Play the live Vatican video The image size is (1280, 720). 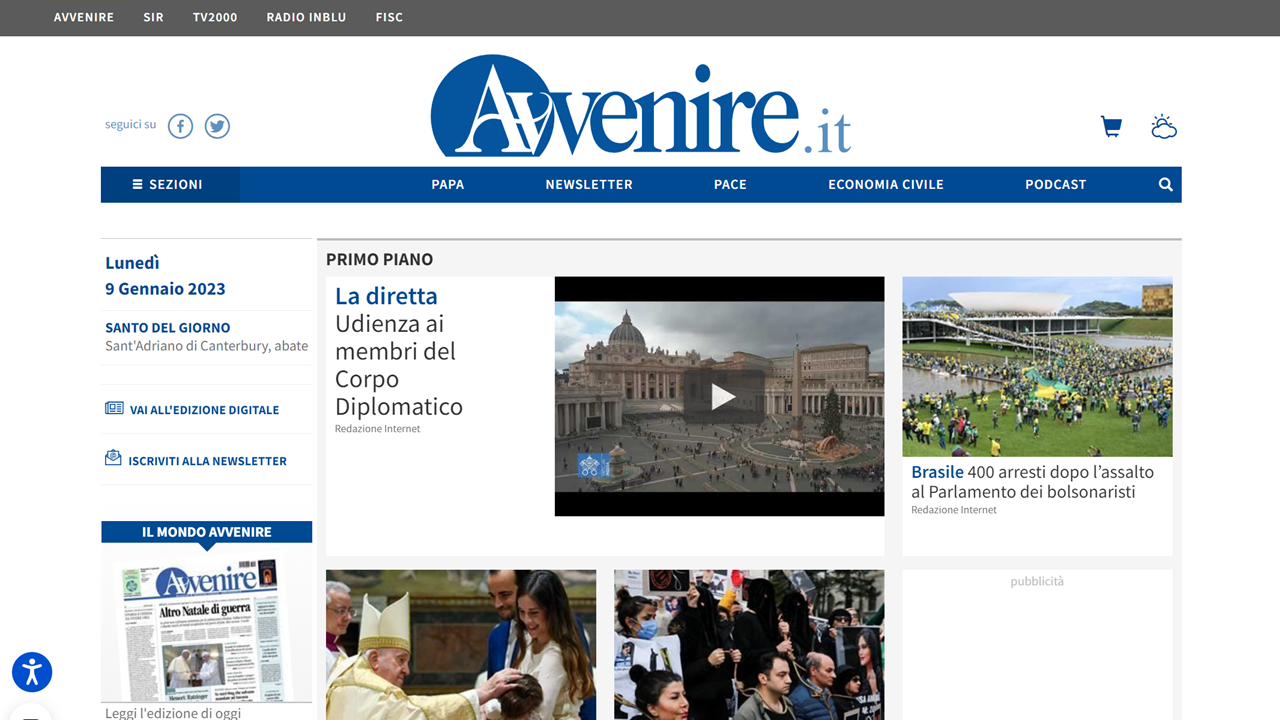point(720,397)
